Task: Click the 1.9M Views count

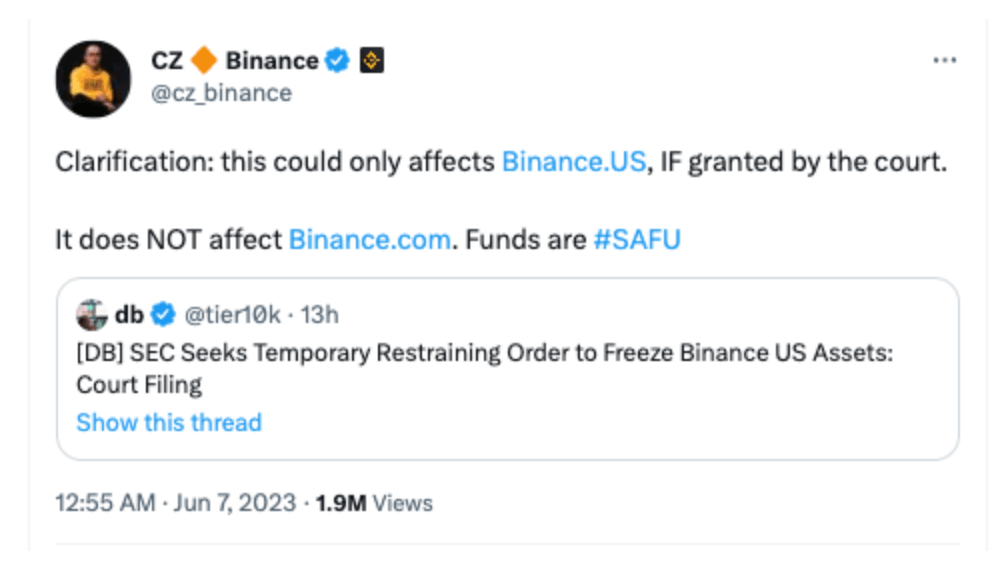Action: pos(374,503)
